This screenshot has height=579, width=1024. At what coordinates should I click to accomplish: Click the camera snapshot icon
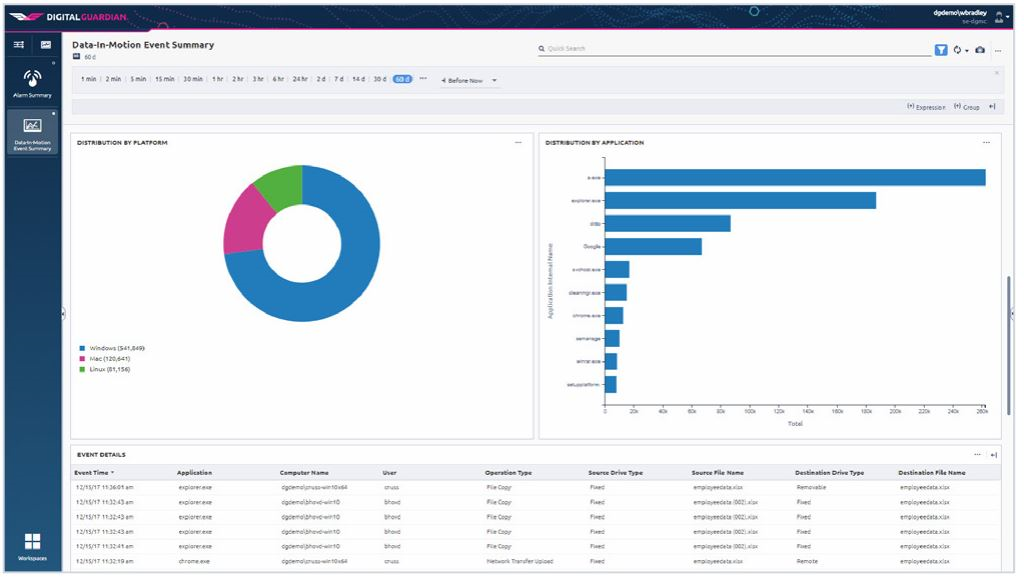coord(980,51)
